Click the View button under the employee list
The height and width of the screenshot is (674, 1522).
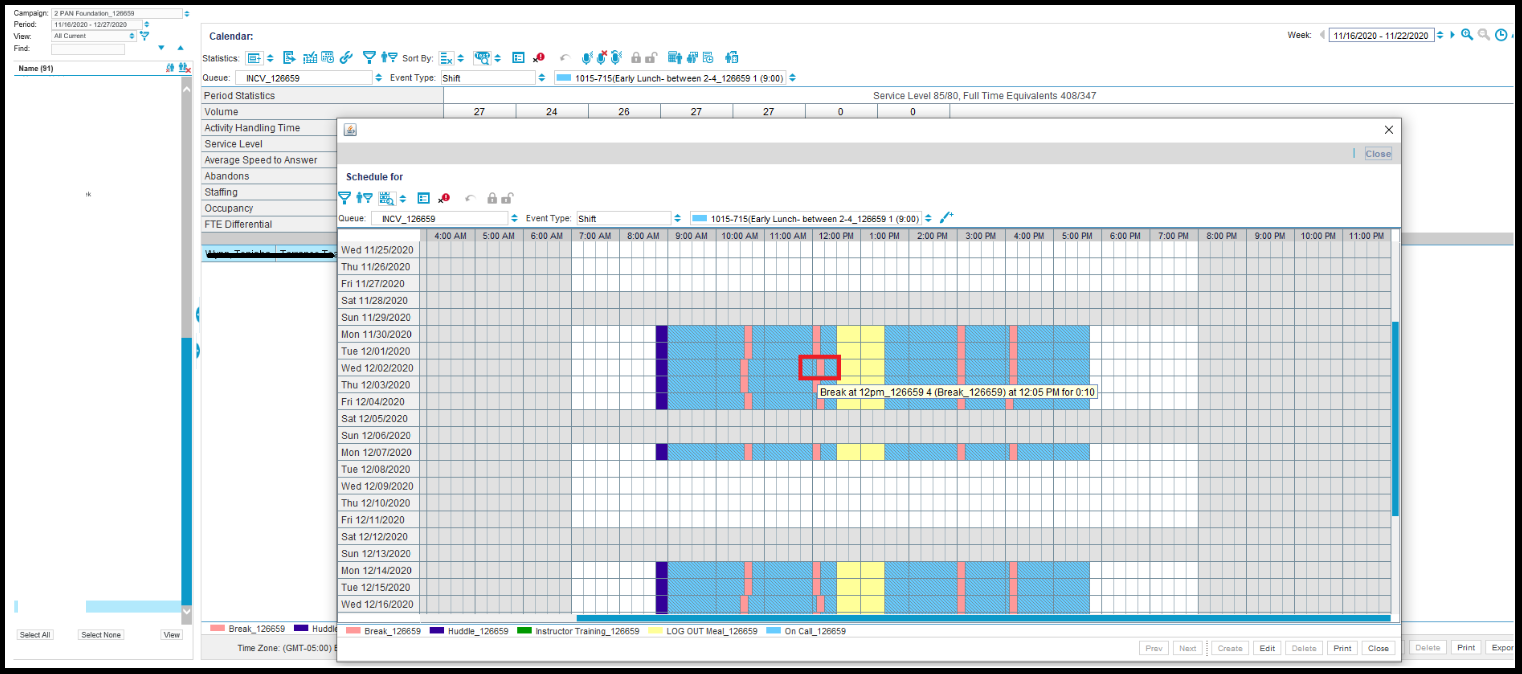[x=172, y=635]
